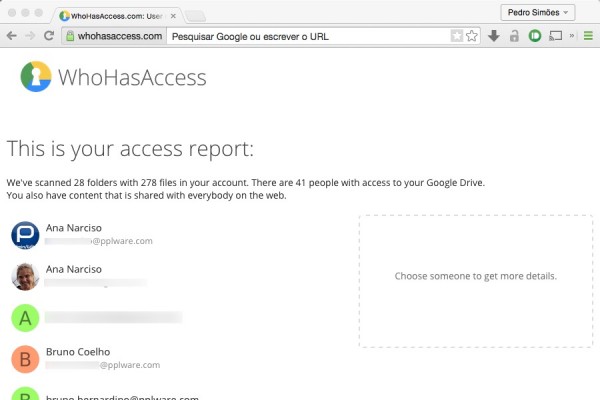Click 'This is your access report:' heading
600x400 pixels.
pyautogui.click(x=130, y=149)
